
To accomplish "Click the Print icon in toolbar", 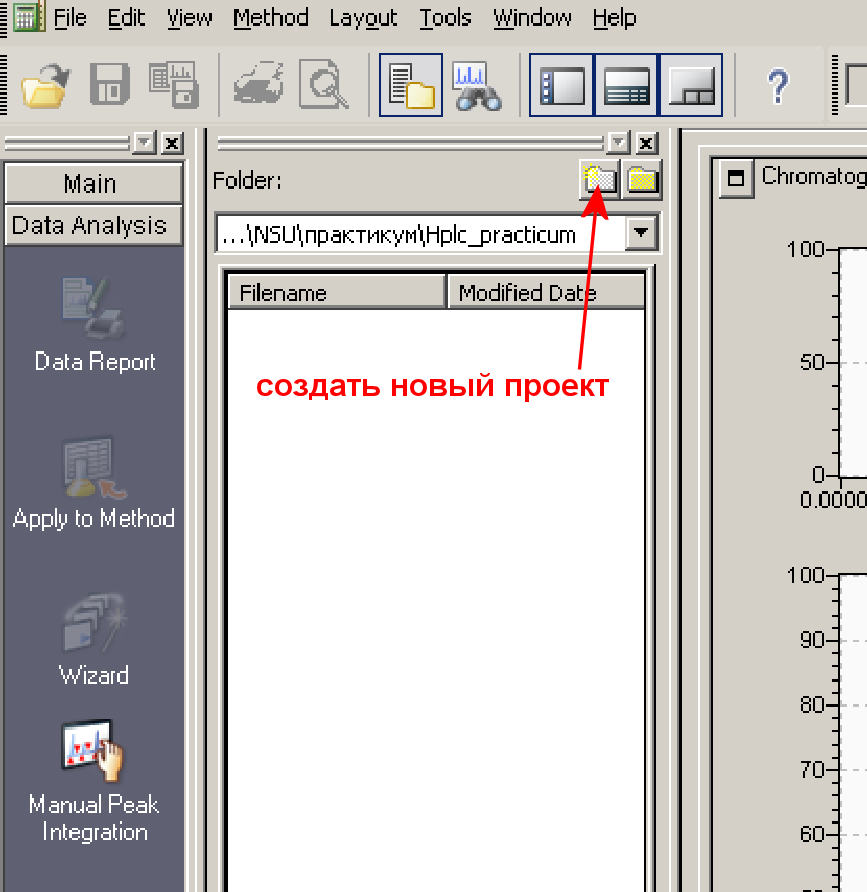I will click(x=259, y=84).
